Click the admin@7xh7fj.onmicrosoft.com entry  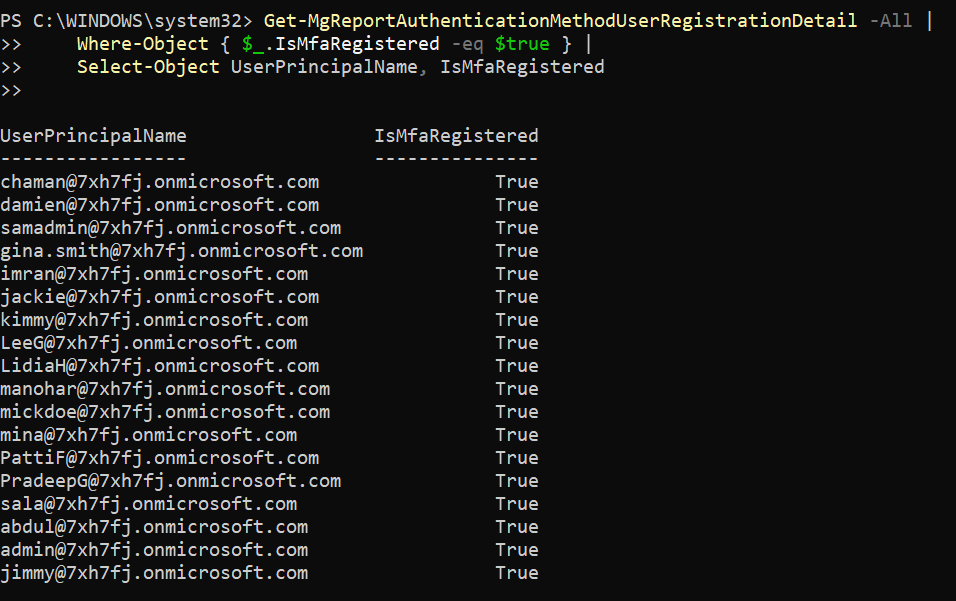[154, 550]
